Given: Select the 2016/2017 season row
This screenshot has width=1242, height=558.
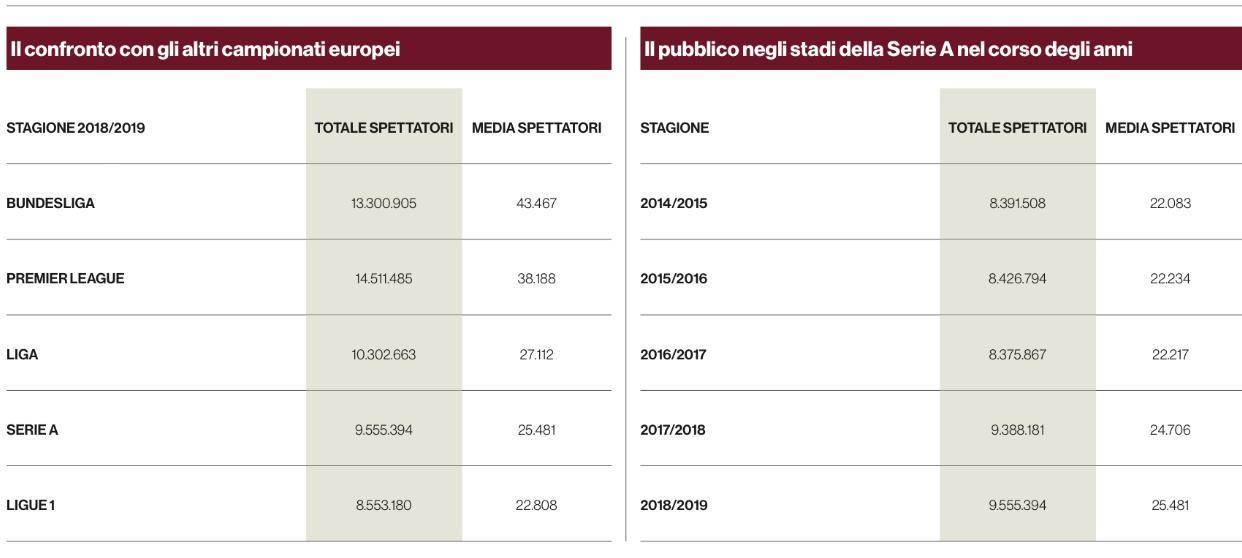Looking at the screenshot, I should coord(940,354).
